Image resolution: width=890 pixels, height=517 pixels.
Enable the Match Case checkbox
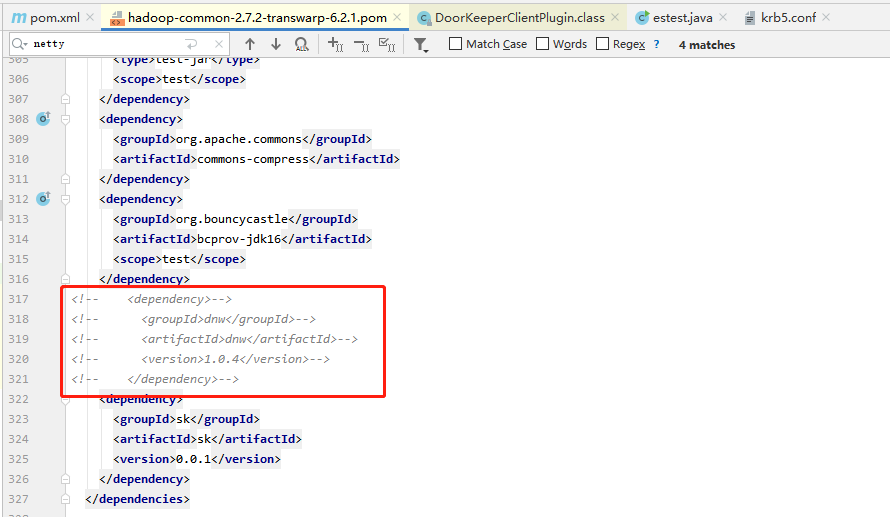tap(456, 44)
